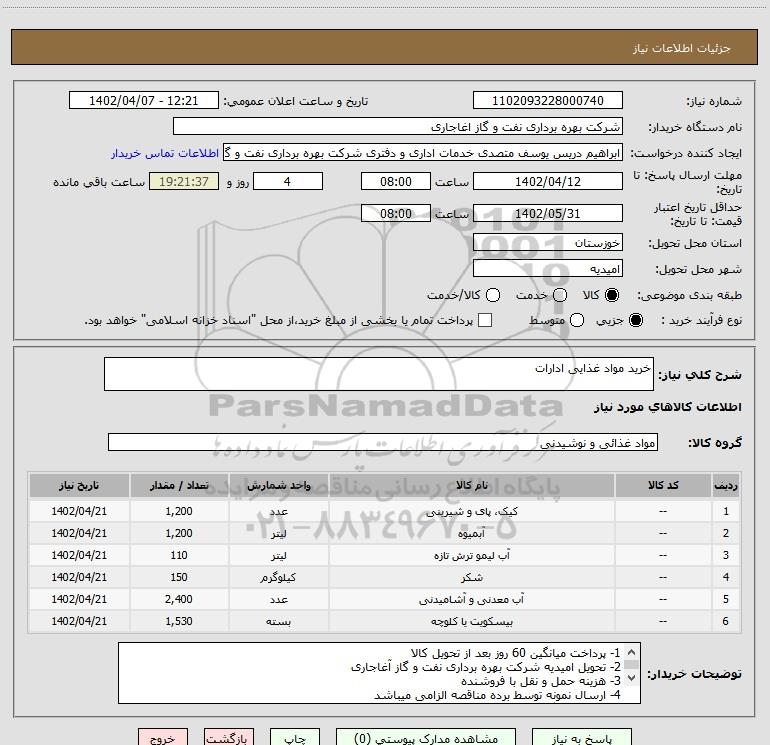Click مشاهده مدارک پیوستی (0) button

click(x=426, y=739)
